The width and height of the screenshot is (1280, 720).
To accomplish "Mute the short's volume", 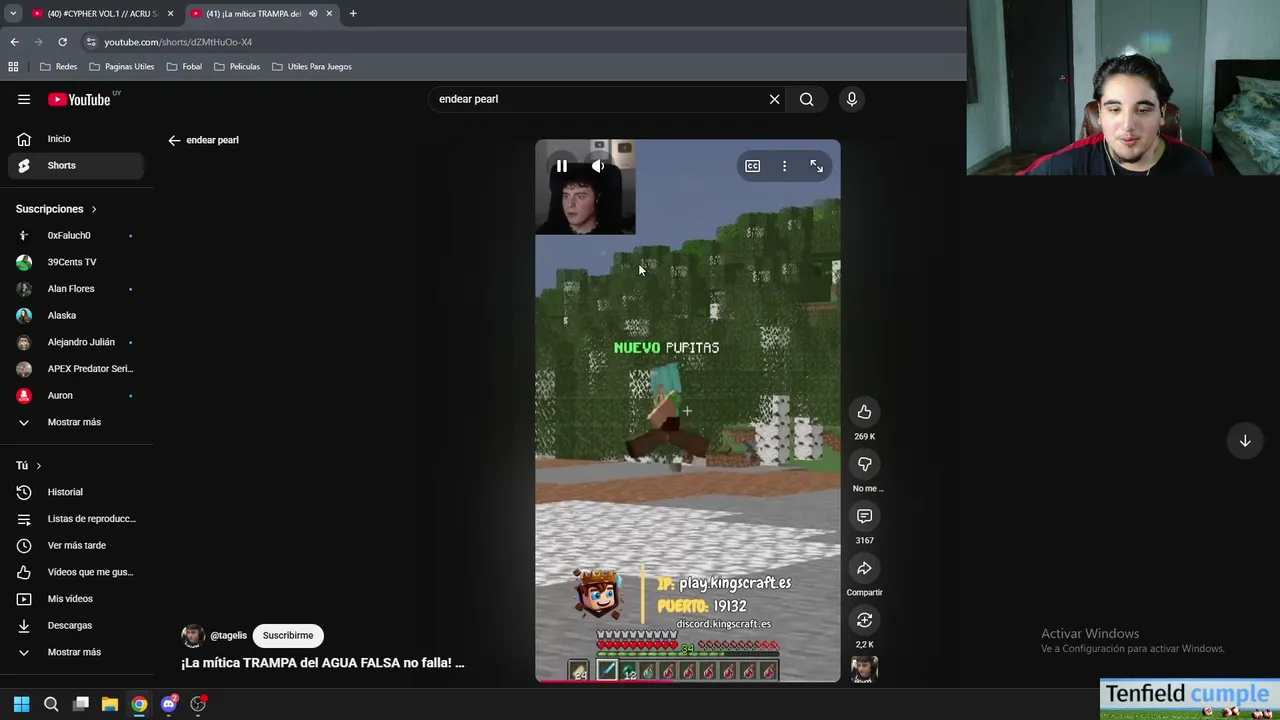I will [x=598, y=166].
